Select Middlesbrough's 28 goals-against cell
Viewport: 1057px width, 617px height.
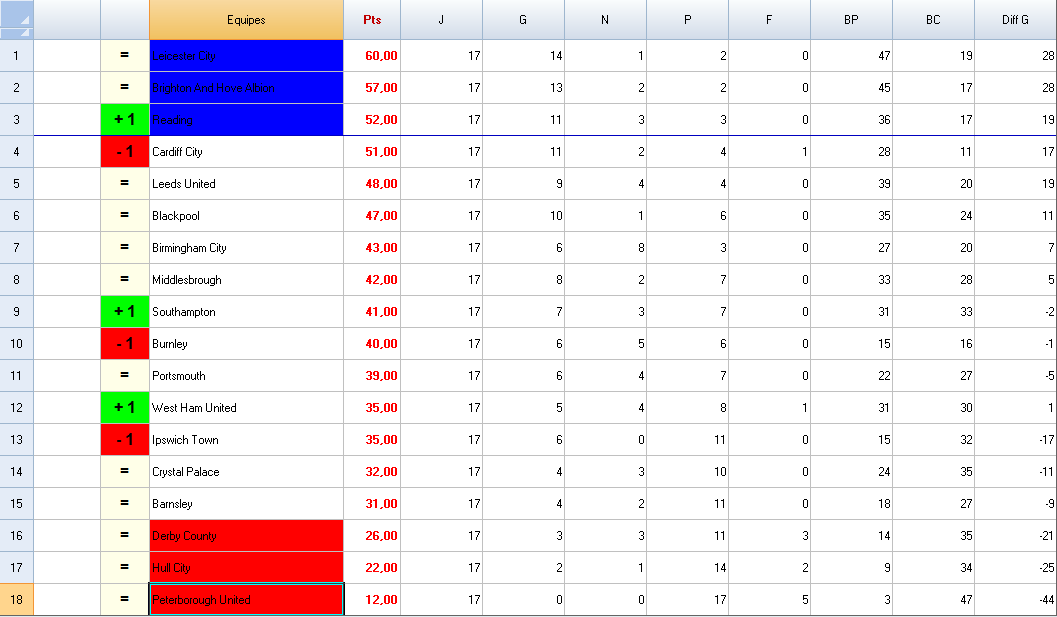(934, 280)
